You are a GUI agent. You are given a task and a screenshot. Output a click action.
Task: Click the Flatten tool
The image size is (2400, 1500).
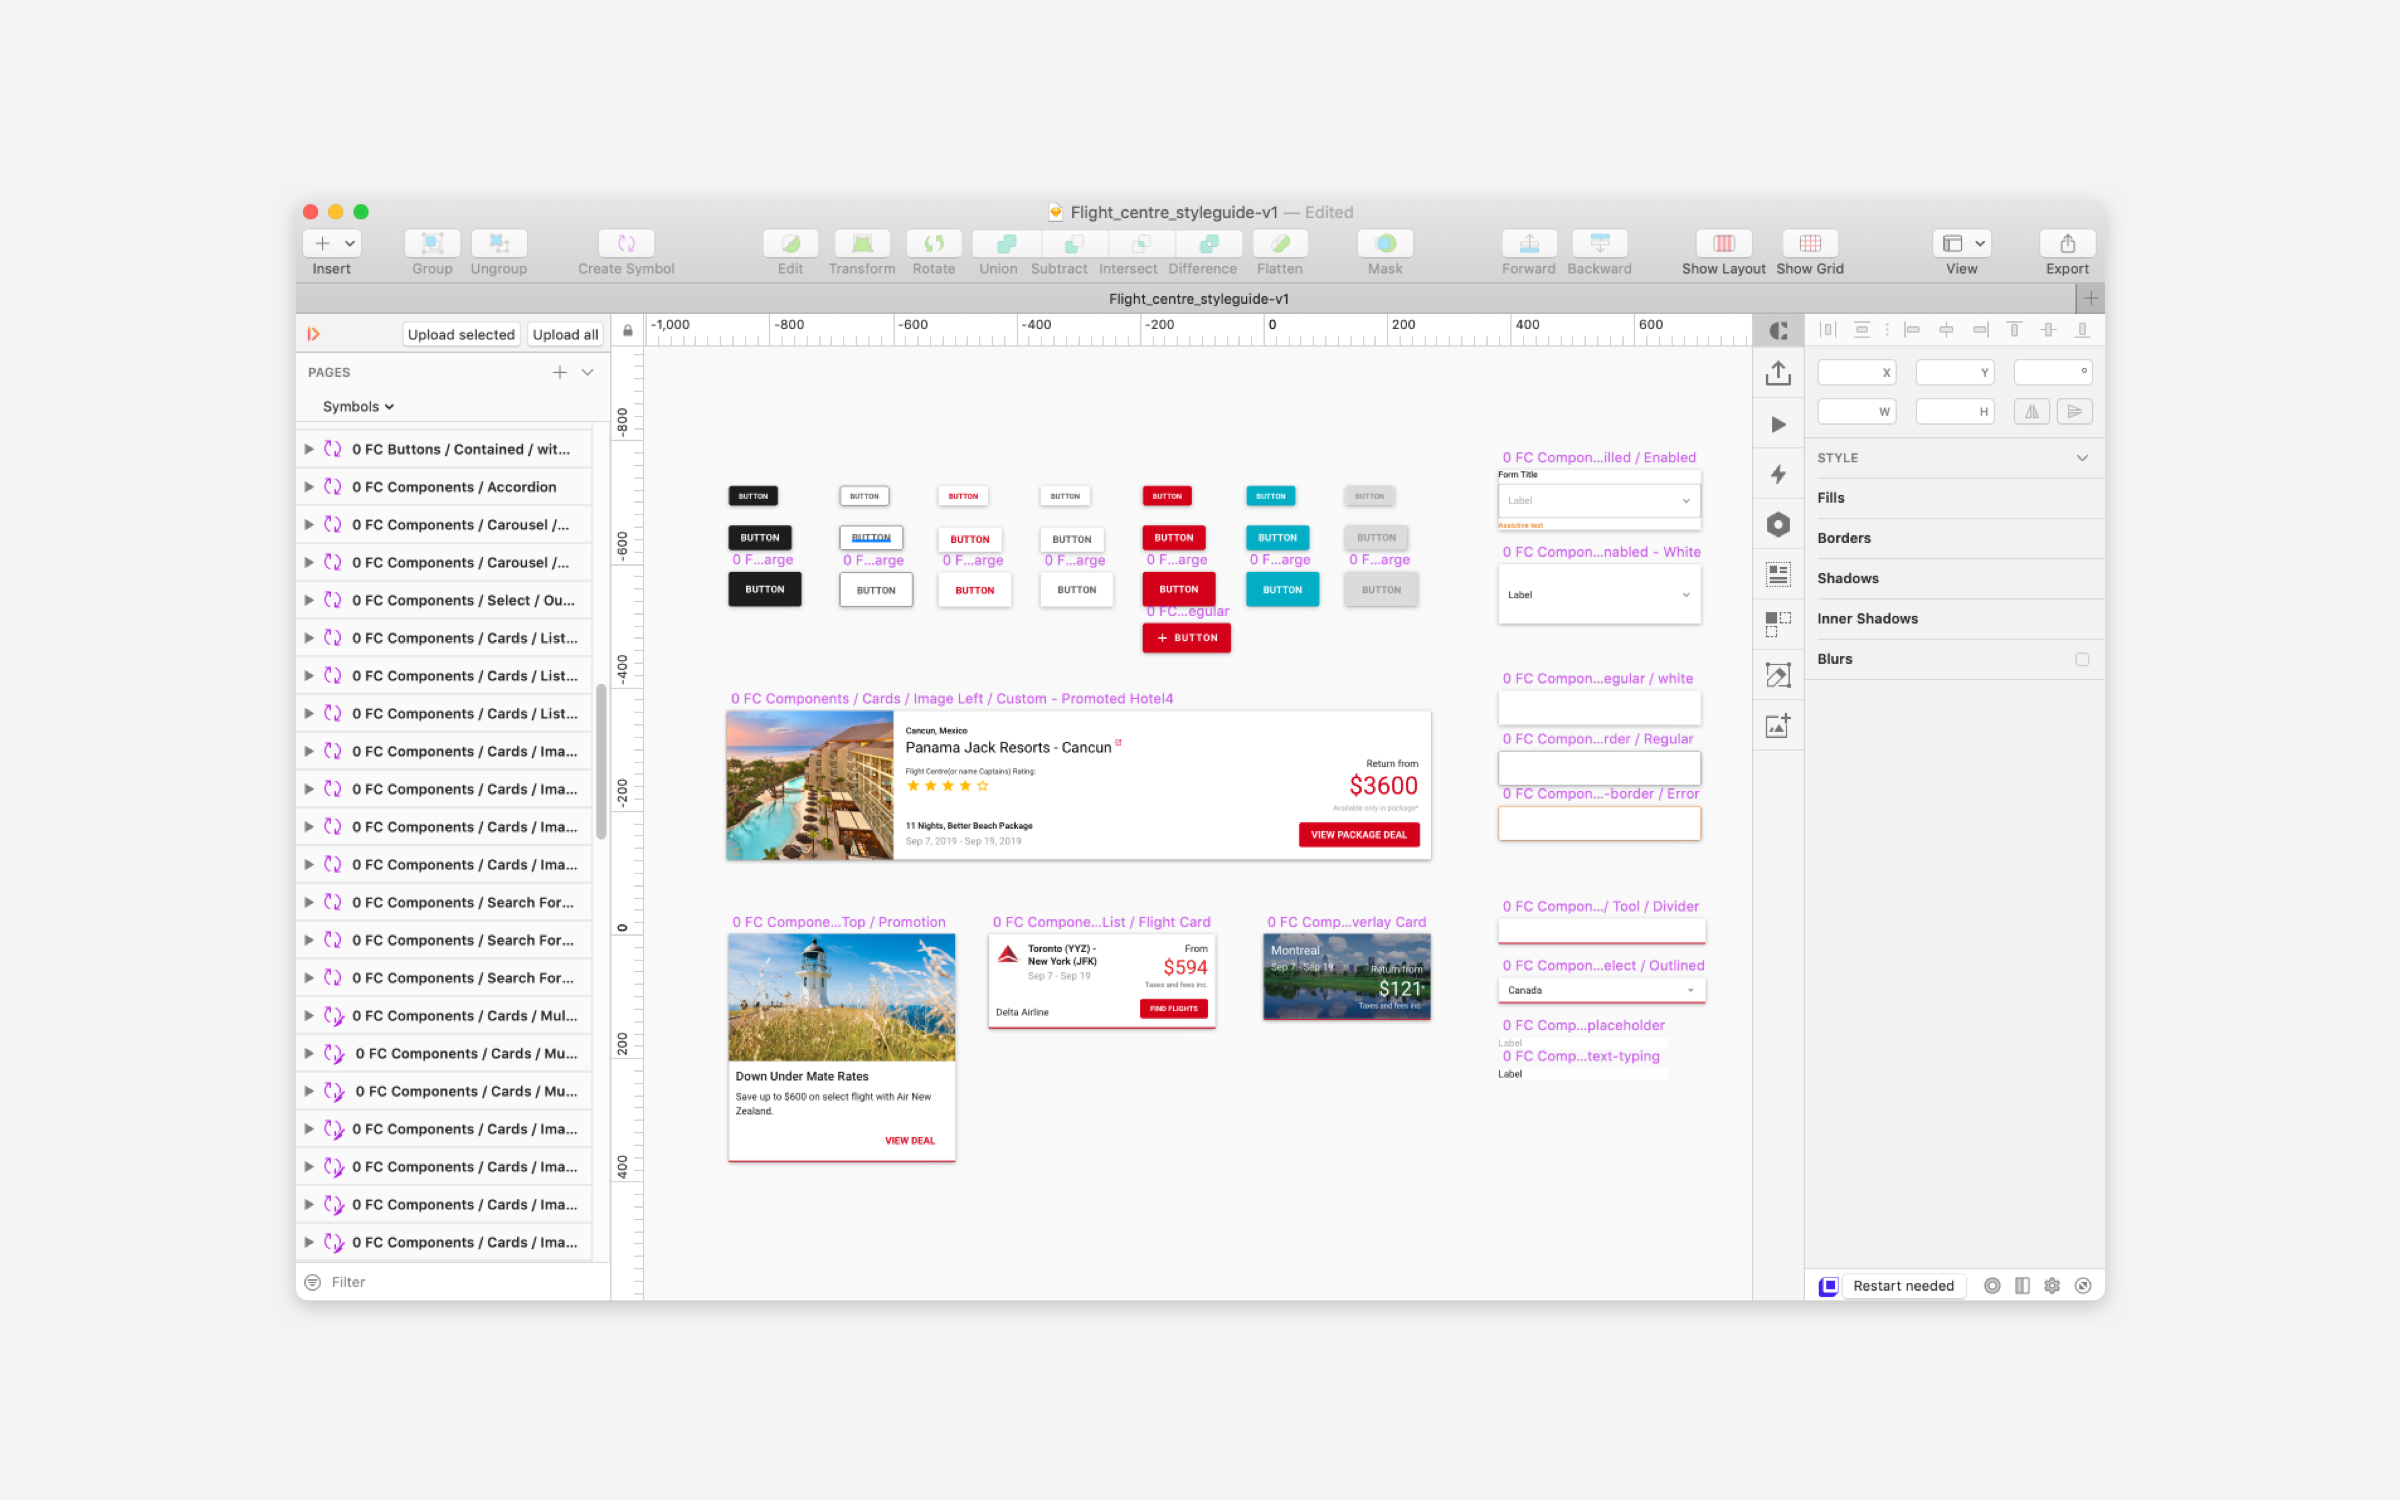click(1279, 244)
